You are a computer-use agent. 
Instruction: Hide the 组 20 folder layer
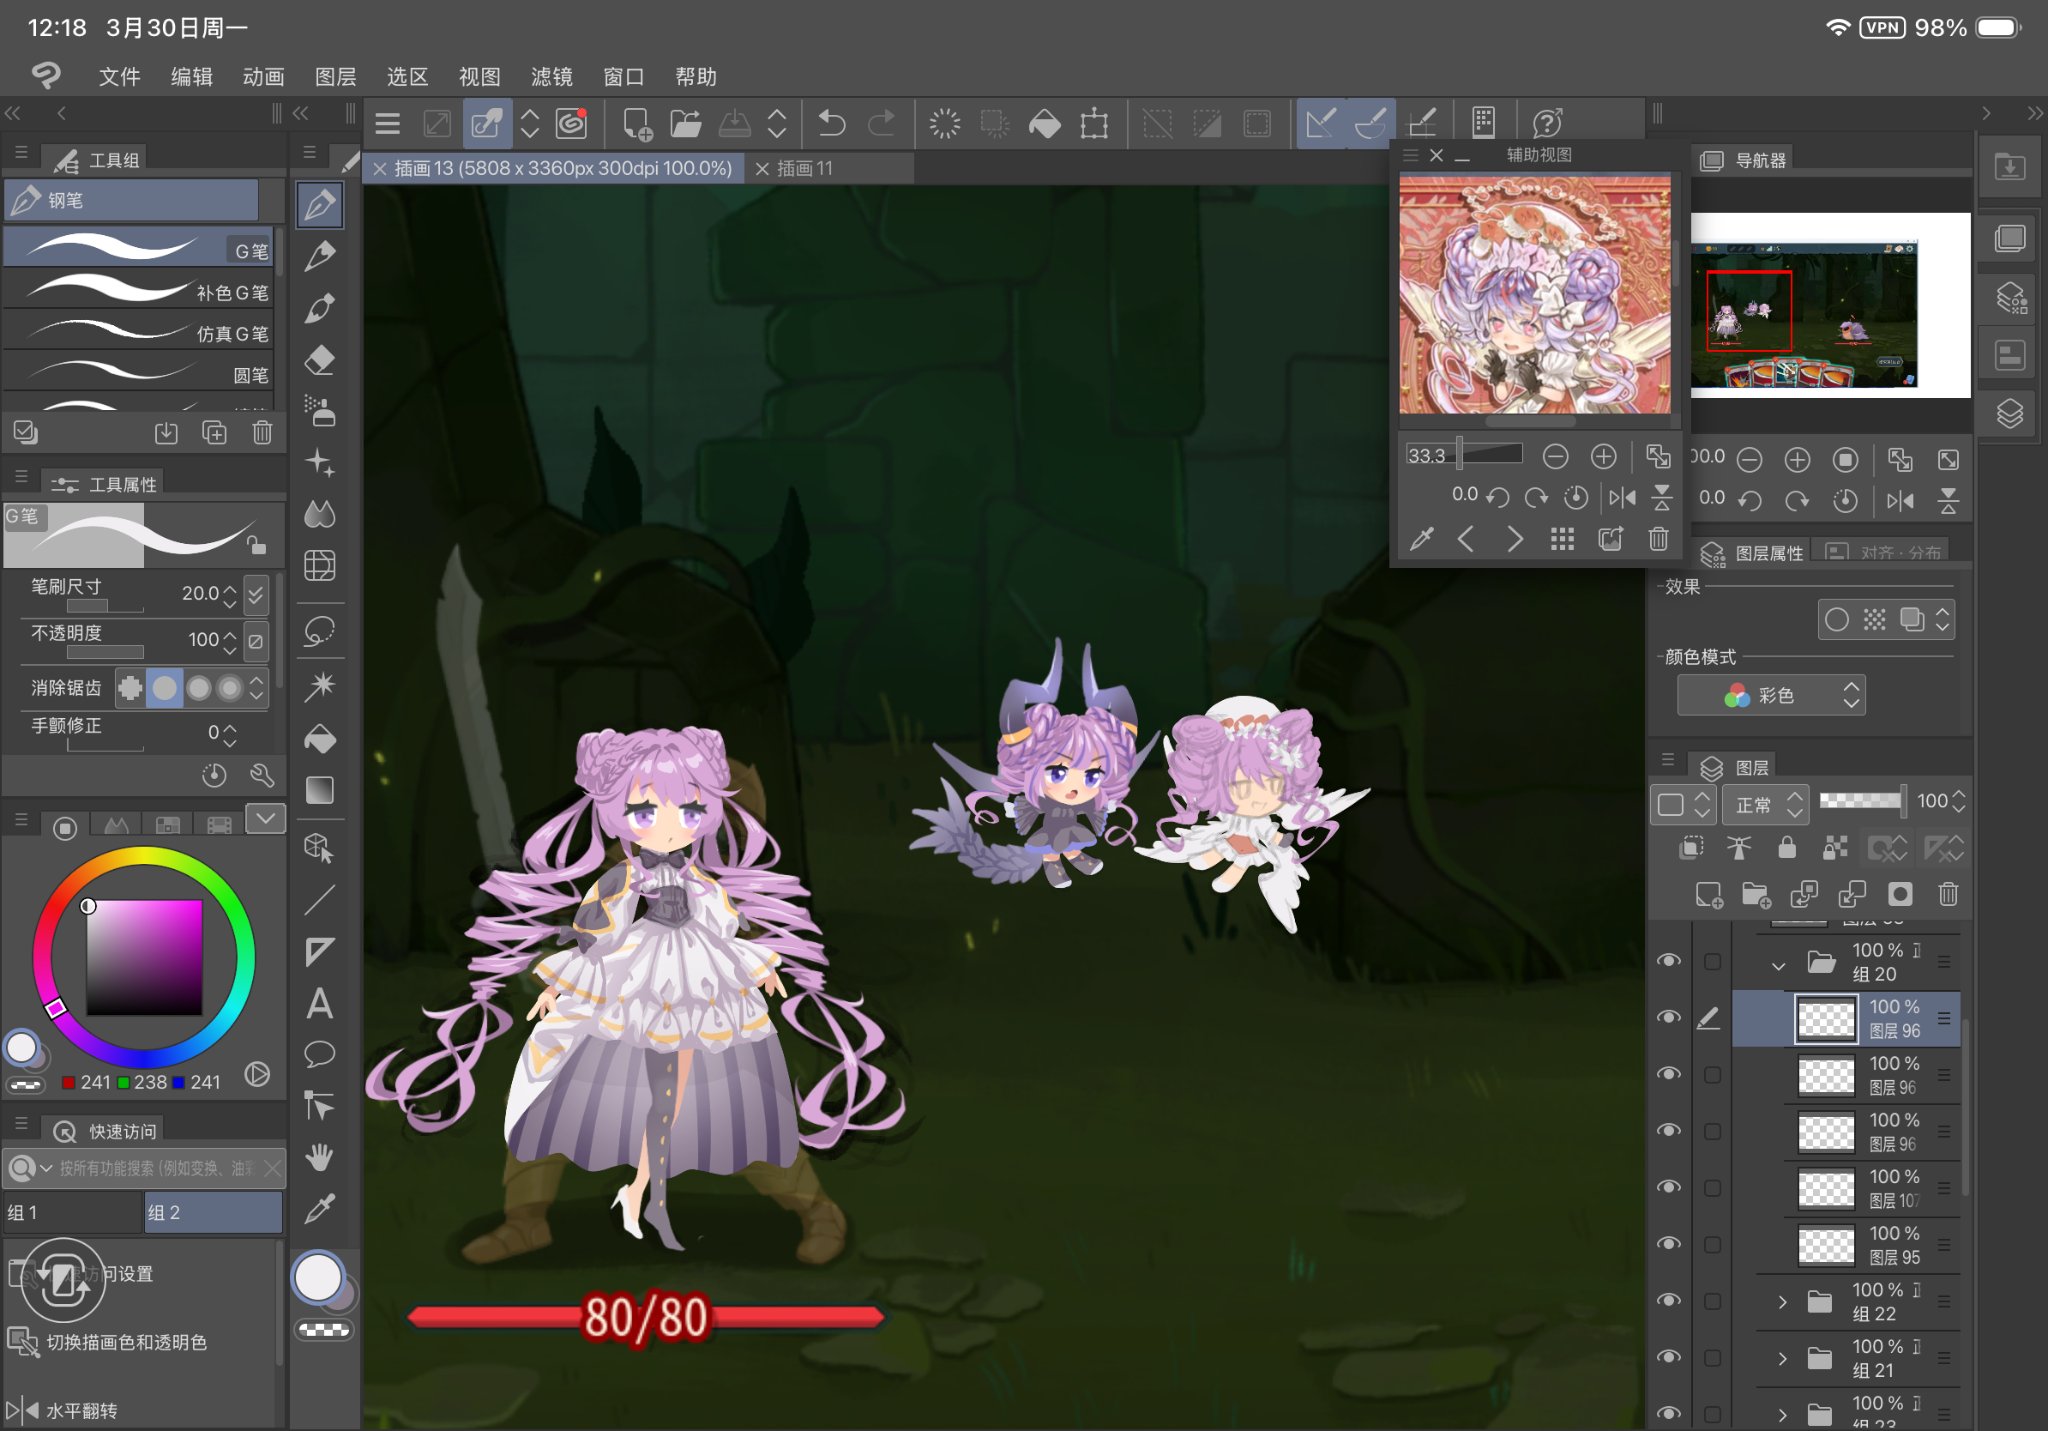point(1668,961)
